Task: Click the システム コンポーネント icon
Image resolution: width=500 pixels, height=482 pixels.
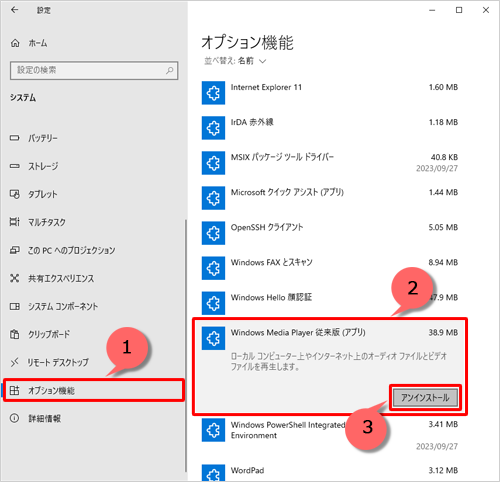Action: coord(15,306)
